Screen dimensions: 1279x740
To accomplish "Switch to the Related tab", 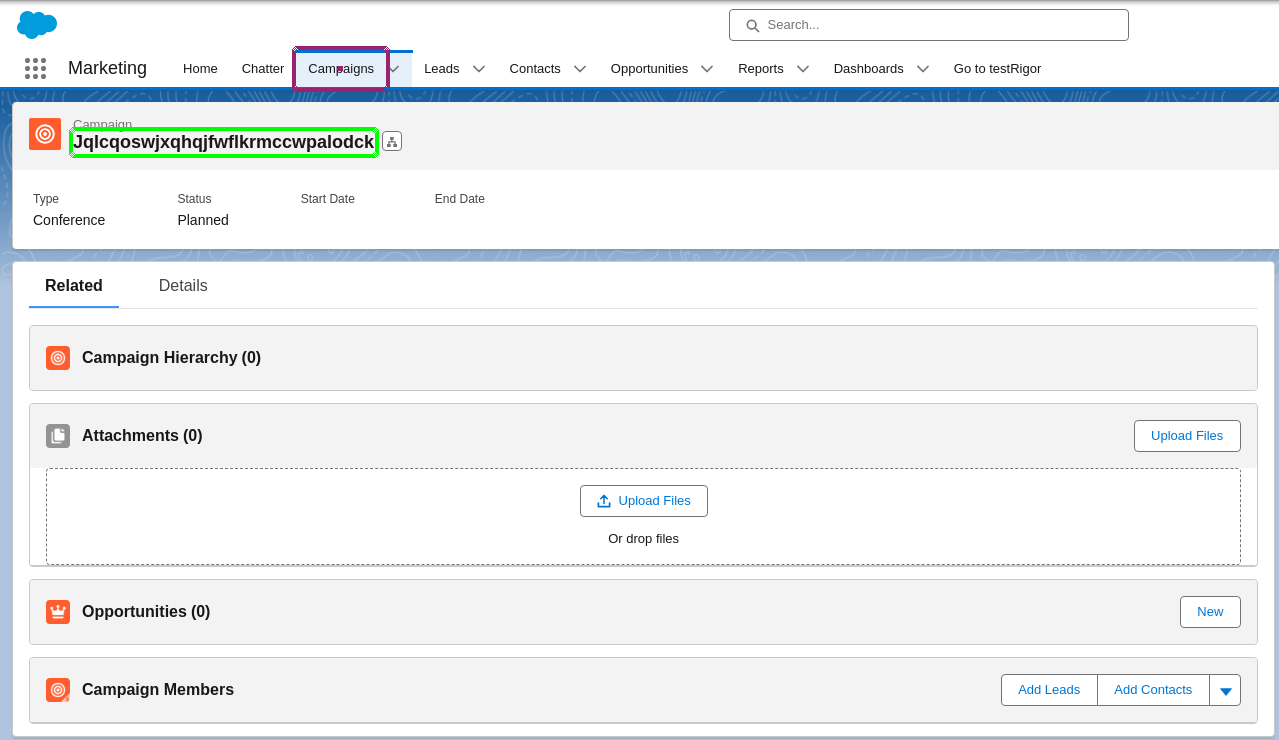I will 74,286.
